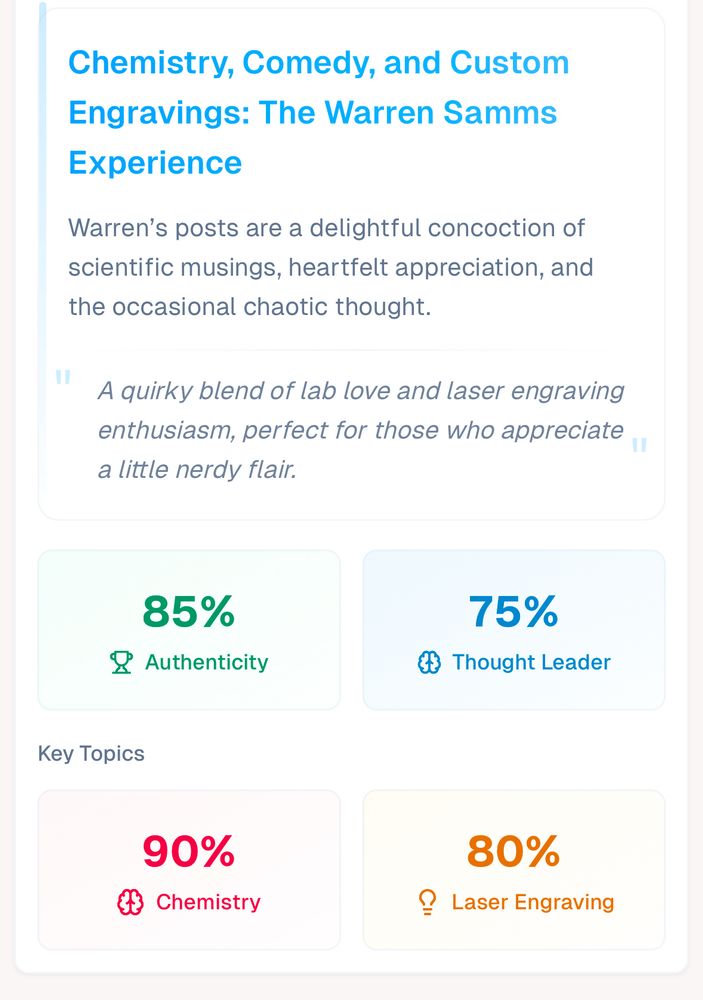The width and height of the screenshot is (703, 1000).
Task: Click the opening quotation mark icon
Action: 63,378
